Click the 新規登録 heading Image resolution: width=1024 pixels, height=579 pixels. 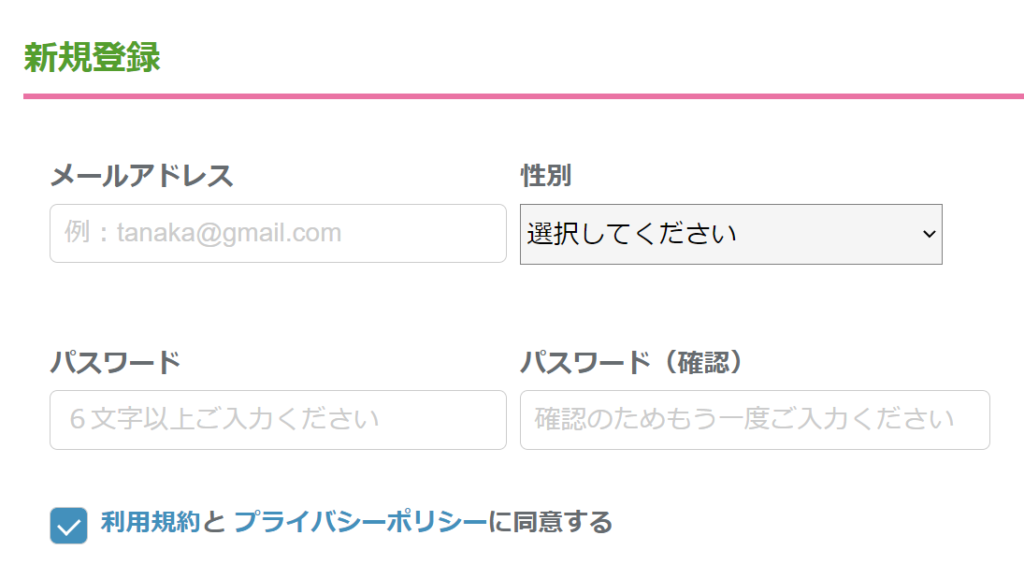92,58
